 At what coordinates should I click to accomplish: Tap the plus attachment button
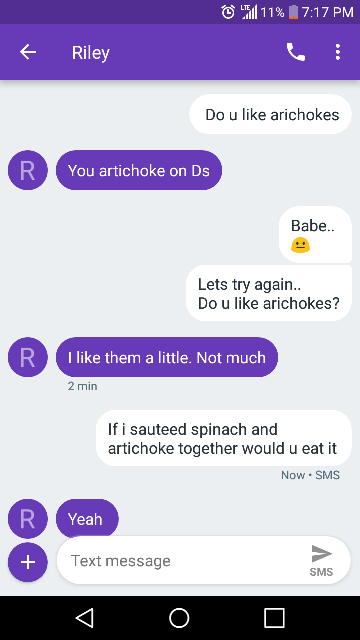pyautogui.click(x=28, y=562)
